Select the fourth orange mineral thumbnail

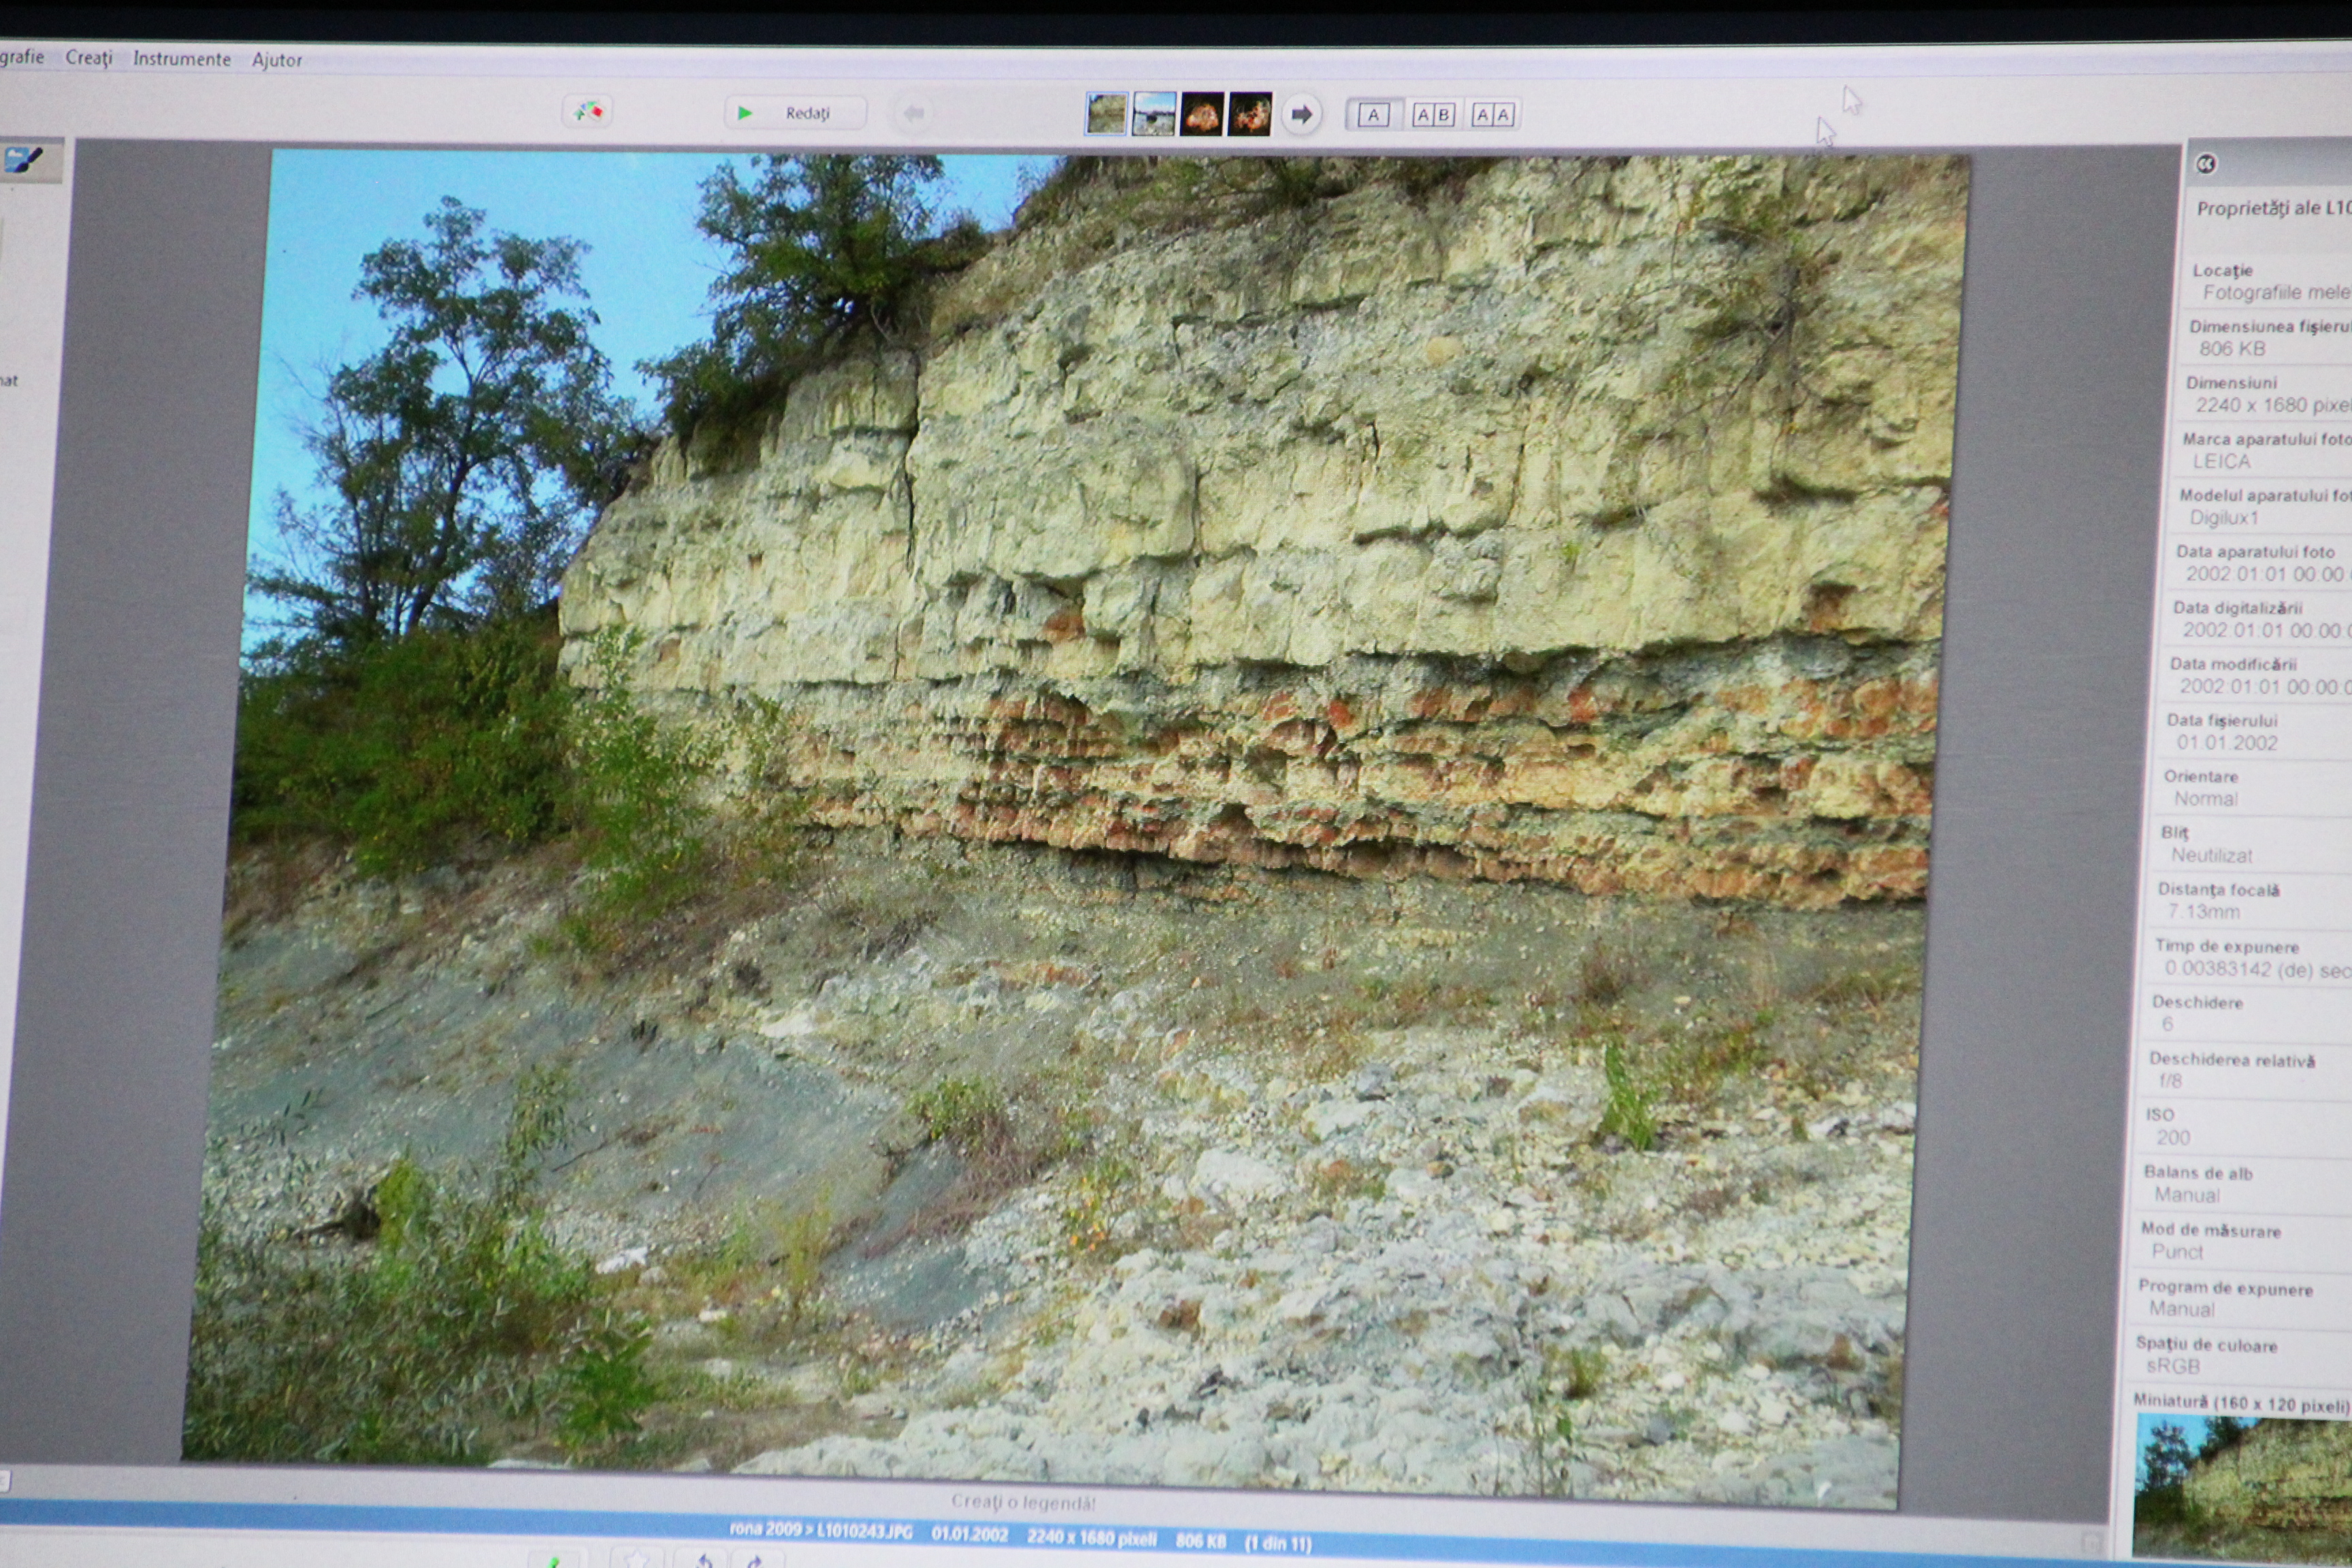tap(1250, 114)
